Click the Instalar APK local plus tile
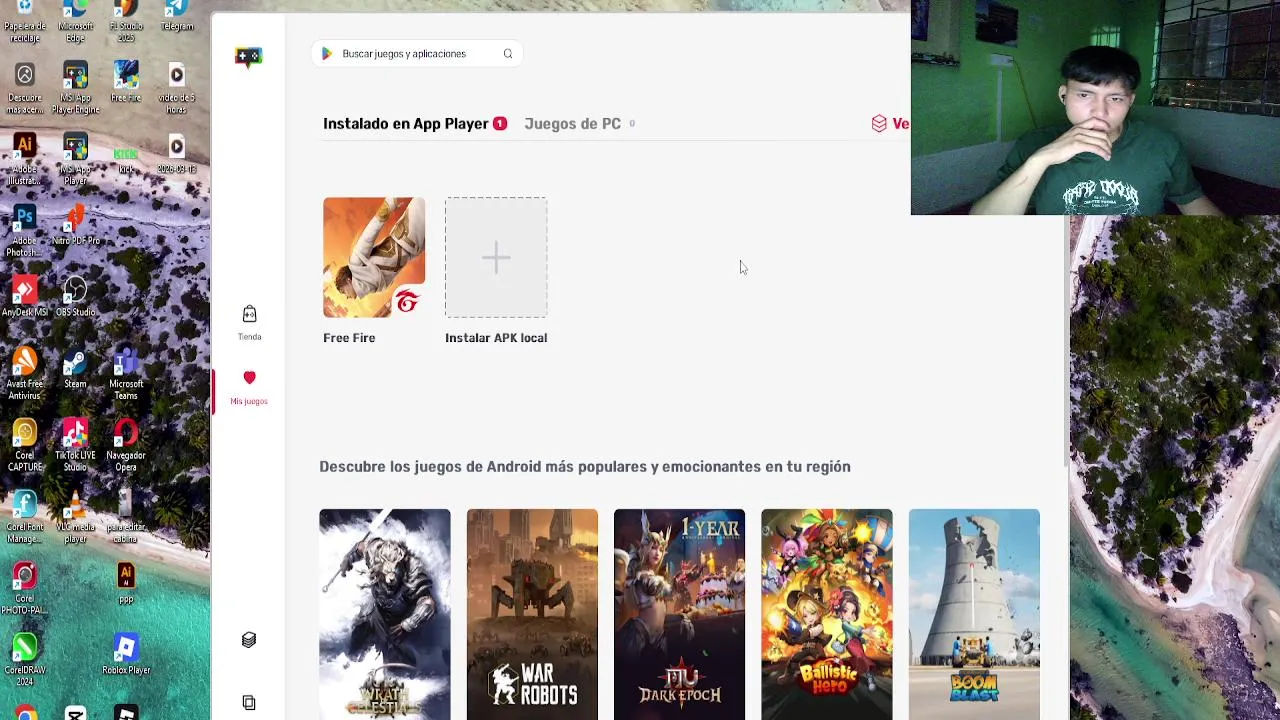Viewport: 1280px width, 720px height. (496, 257)
